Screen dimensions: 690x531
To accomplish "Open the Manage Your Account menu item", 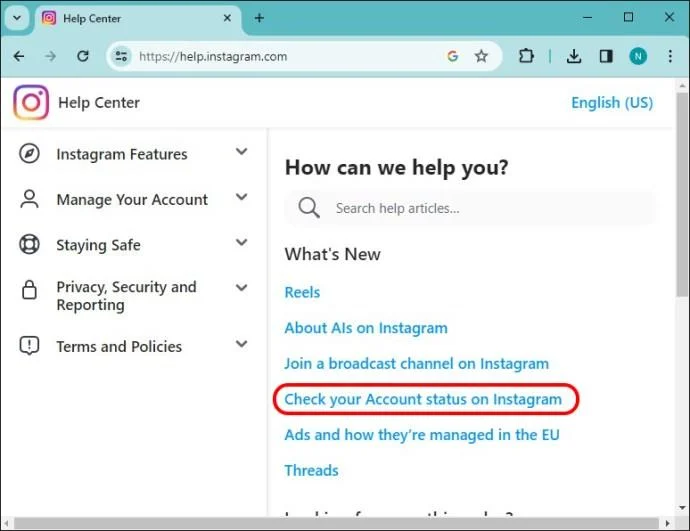I will [x=134, y=199].
